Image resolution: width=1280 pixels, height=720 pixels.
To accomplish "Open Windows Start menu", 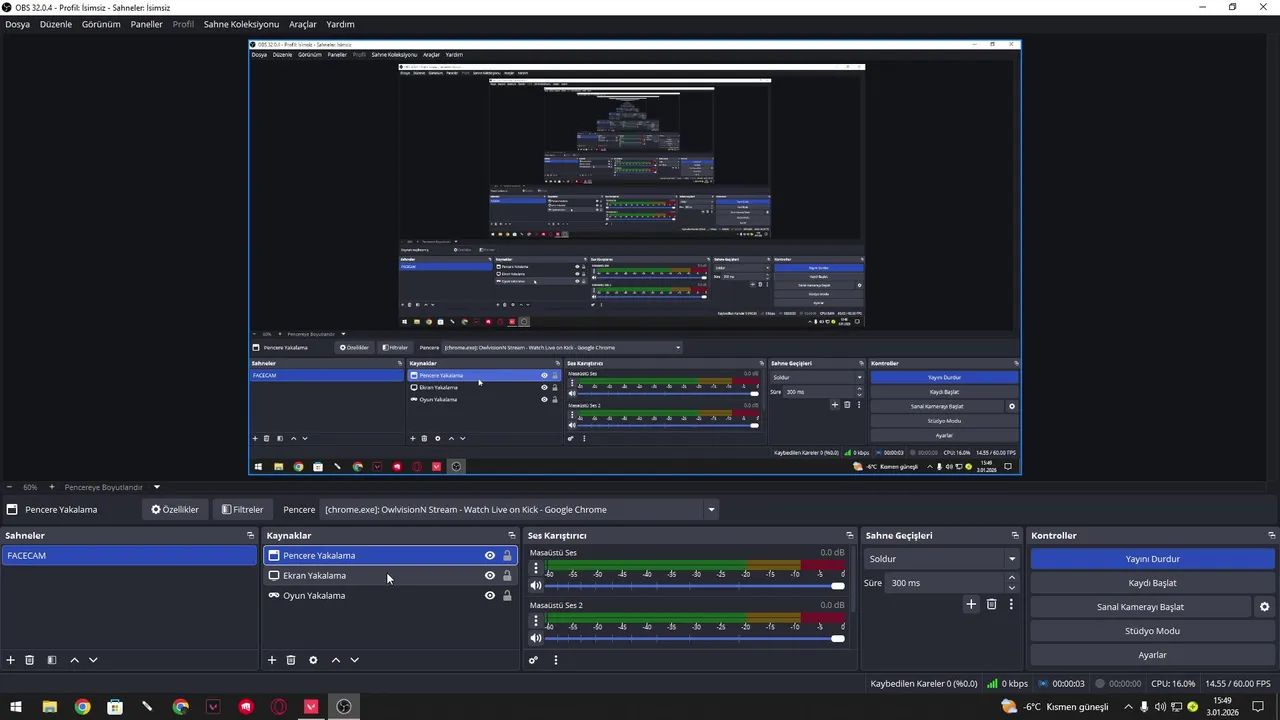I will click(16, 707).
